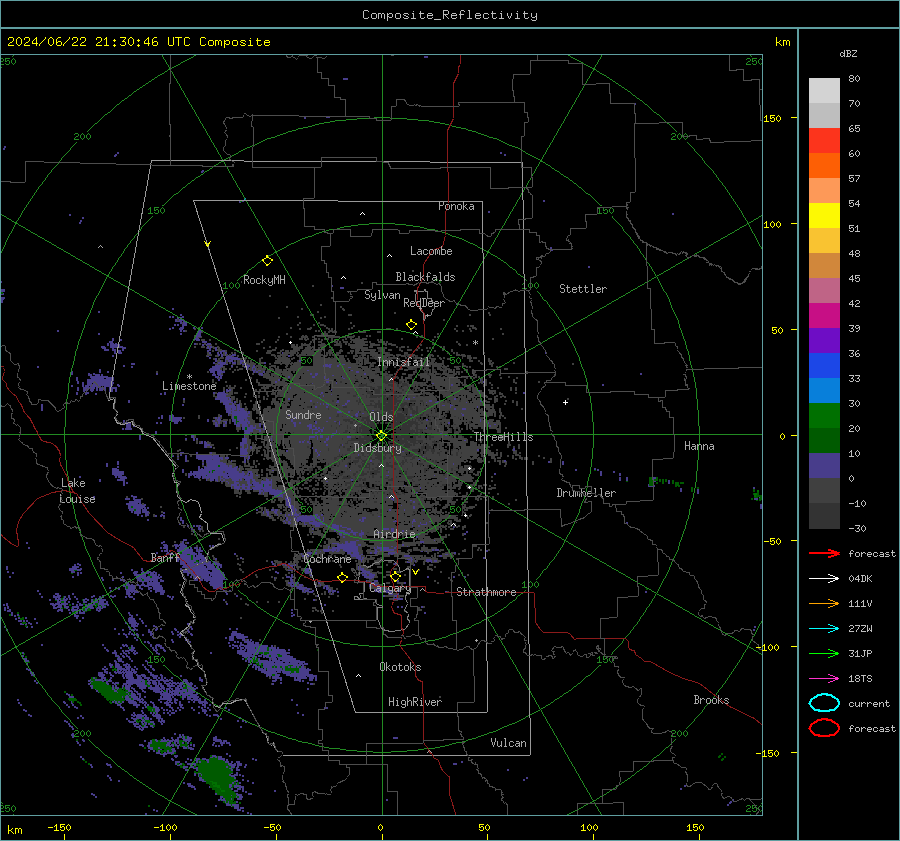Click the red swatch between 65 and 60
Viewport: 900px width, 841px height.
pos(824,141)
